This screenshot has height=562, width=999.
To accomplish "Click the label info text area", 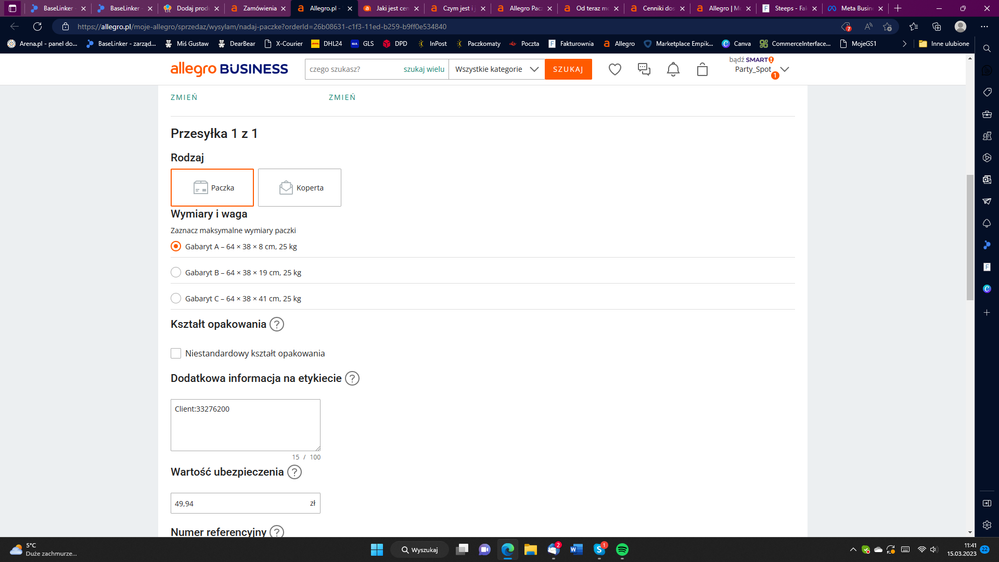I will point(245,425).
